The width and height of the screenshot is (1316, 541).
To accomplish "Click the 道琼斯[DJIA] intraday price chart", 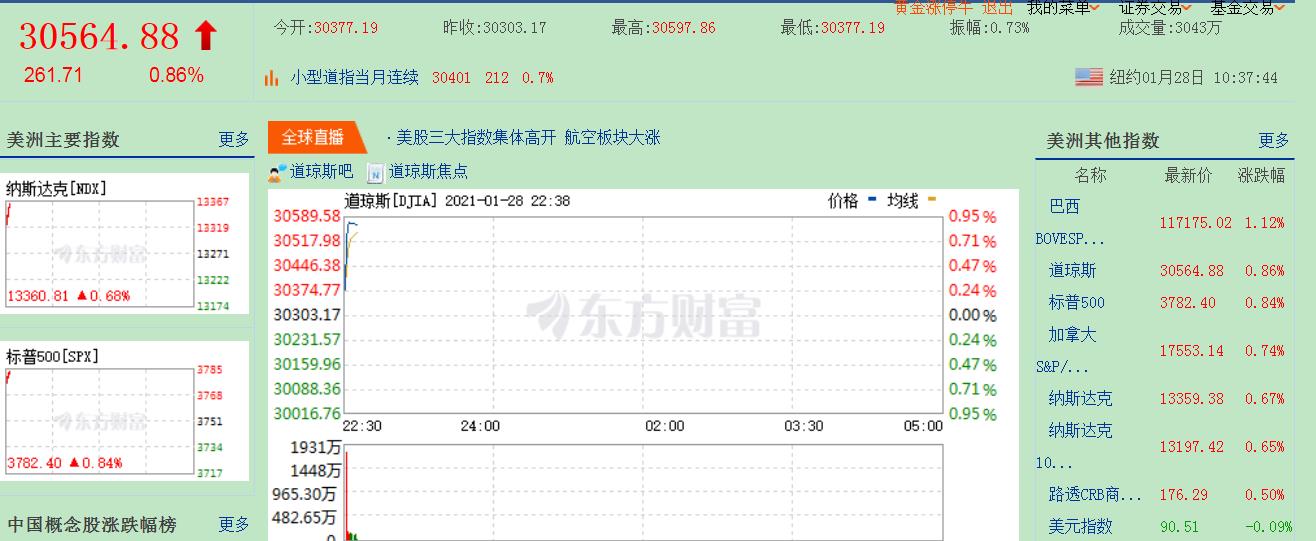I will pyautogui.click(x=643, y=314).
